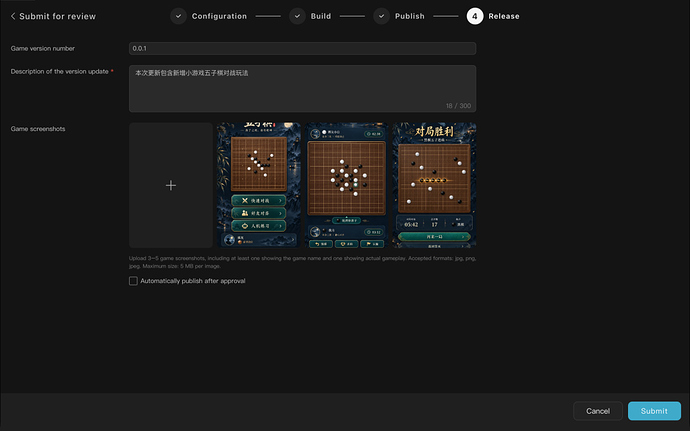Click the upload screenshots instruction text

(x=302, y=262)
